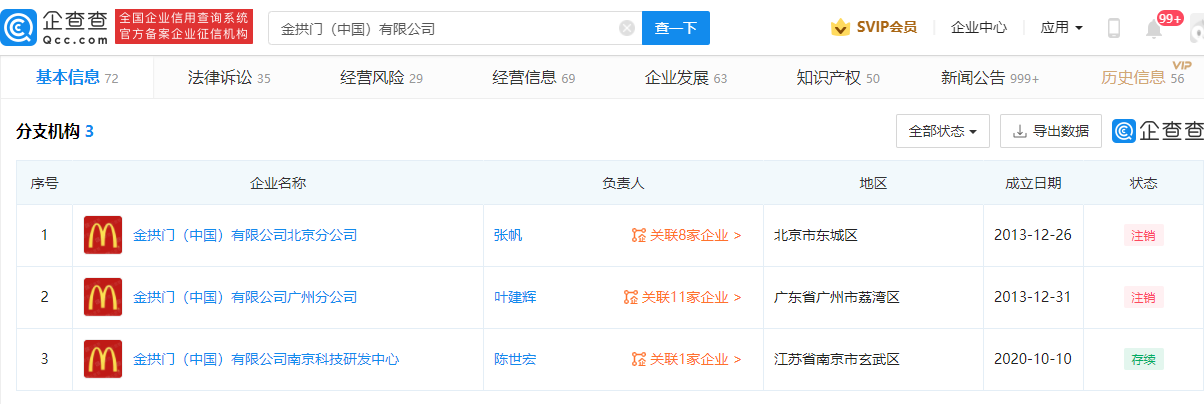This screenshot has width=1204, height=404.
Task: Click the 注销 status tag in Guangzhou row
Action: click(x=1143, y=297)
